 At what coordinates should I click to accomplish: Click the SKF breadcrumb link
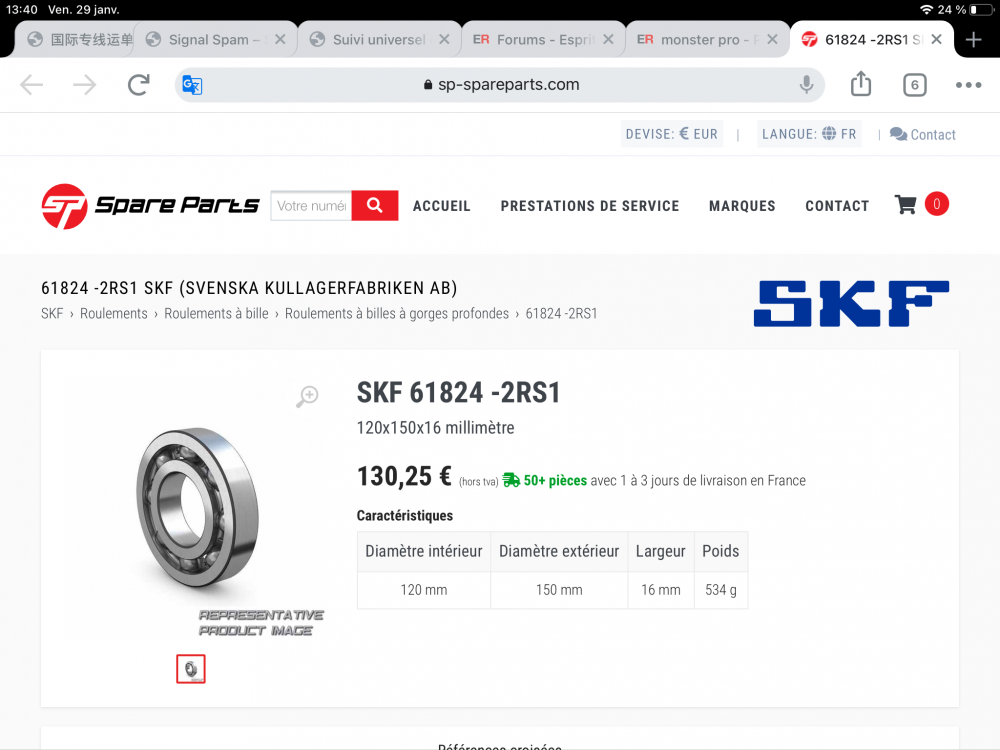pyautogui.click(x=52, y=314)
